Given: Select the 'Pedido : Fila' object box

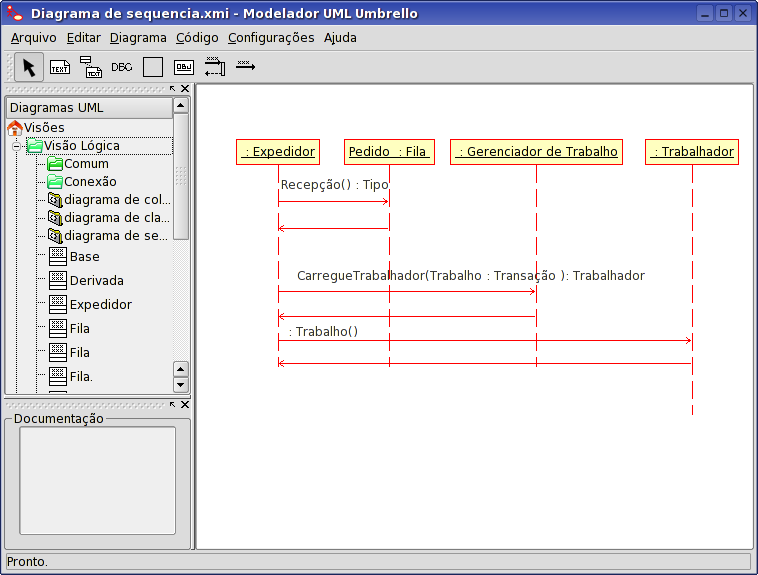Looking at the screenshot, I should [389, 152].
